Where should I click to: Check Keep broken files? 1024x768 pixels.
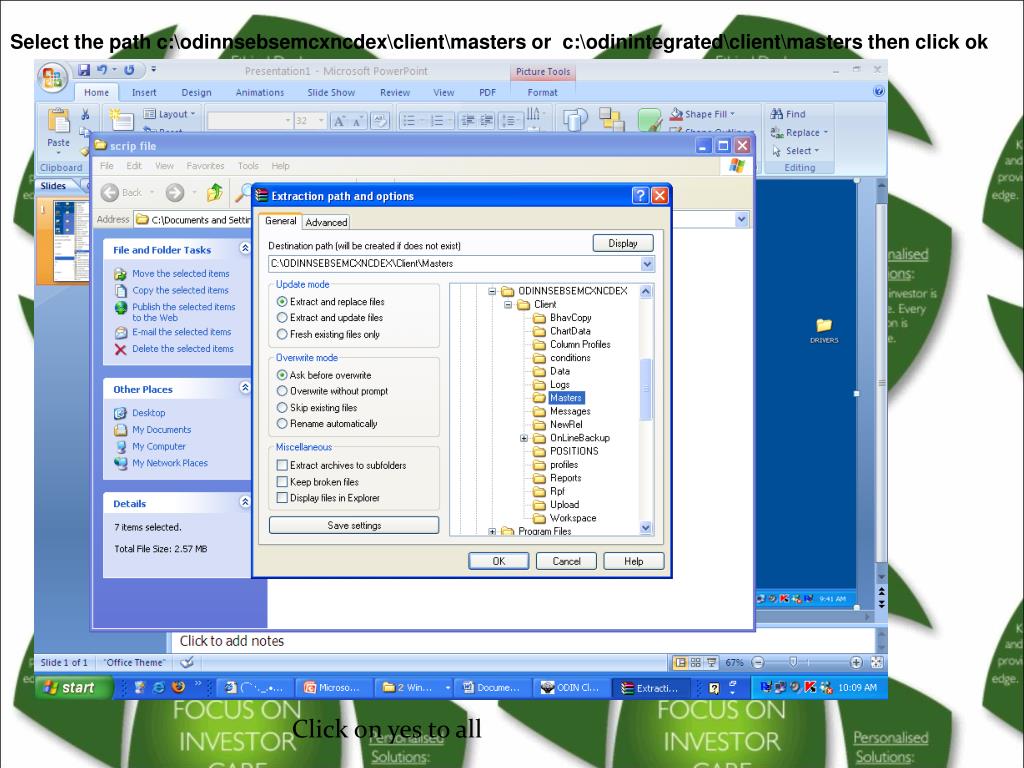(x=282, y=482)
